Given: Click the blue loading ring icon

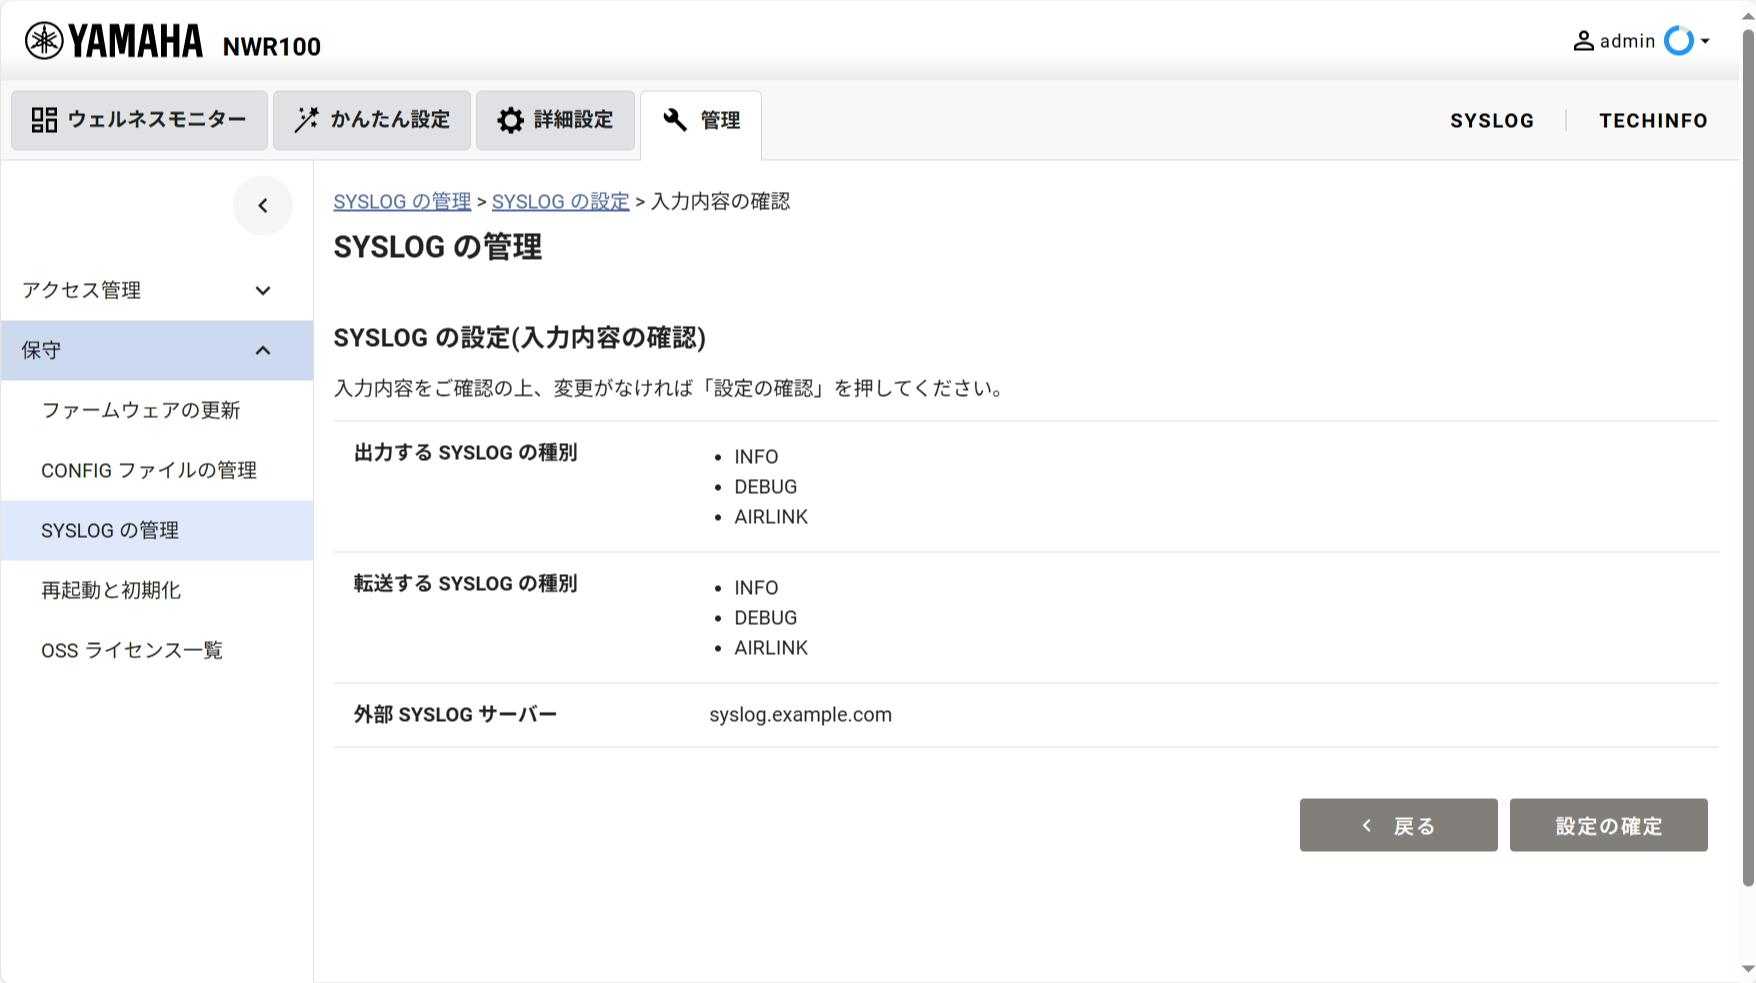Looking at the screenshot, I should point(1678,41).
